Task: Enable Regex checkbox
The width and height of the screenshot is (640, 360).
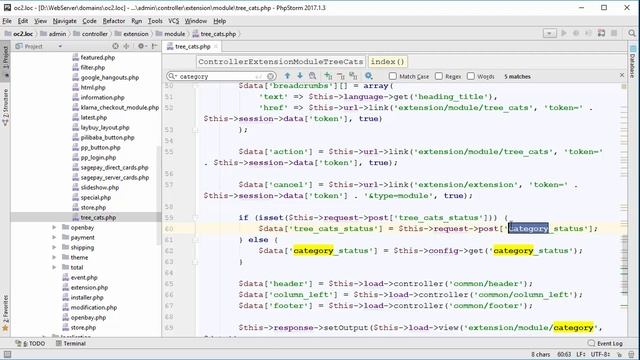Action: point(439,76)
